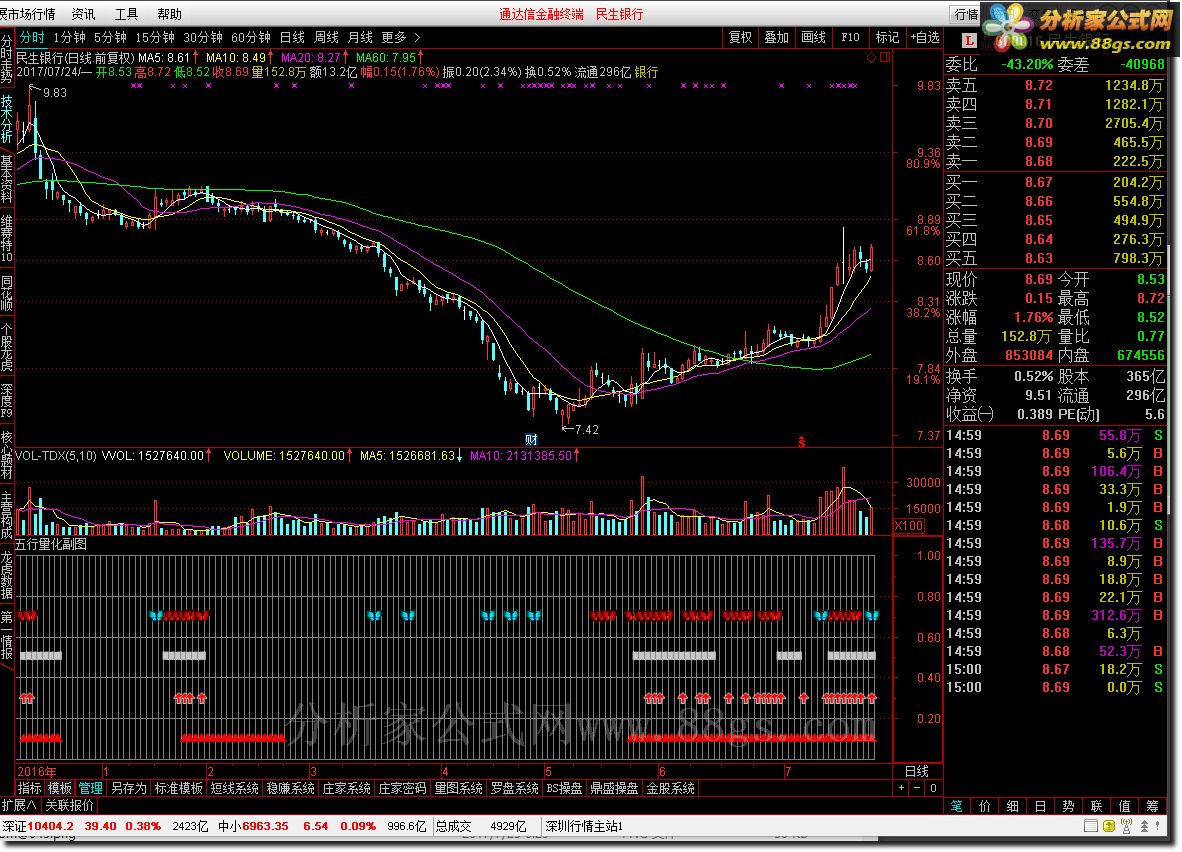Click the plus zoom button beside indicator tabs
This screenshot has width=1182, height=852.
coord(902,788)
